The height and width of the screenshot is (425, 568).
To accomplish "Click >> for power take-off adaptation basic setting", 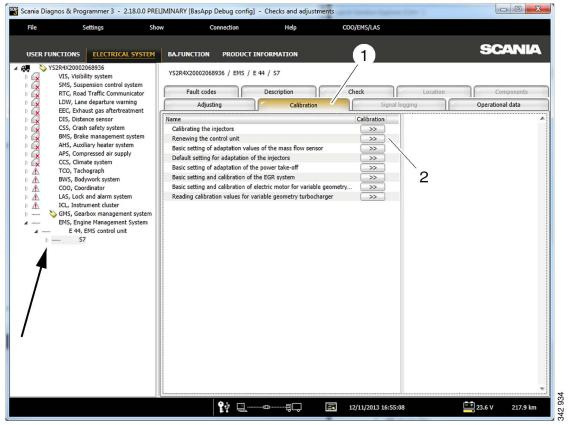I will coord(372,168).
